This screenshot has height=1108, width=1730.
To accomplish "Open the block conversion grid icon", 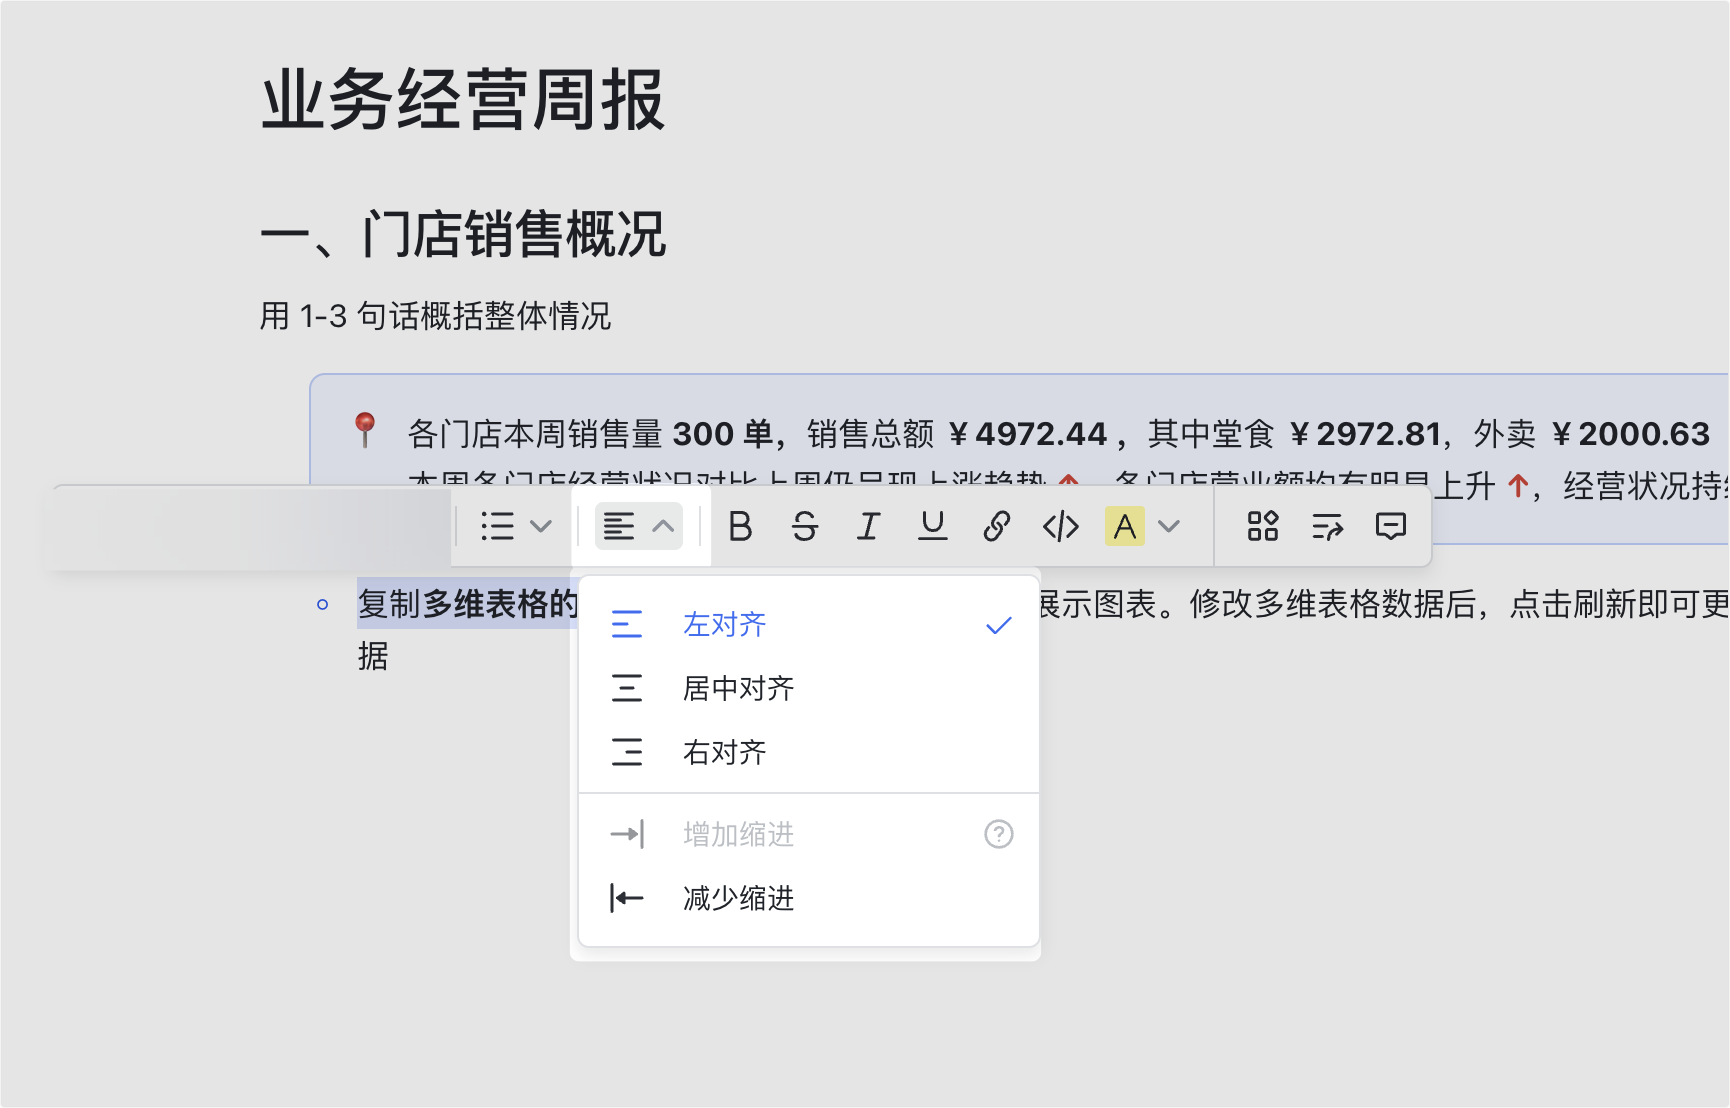I will point(1262,526).
